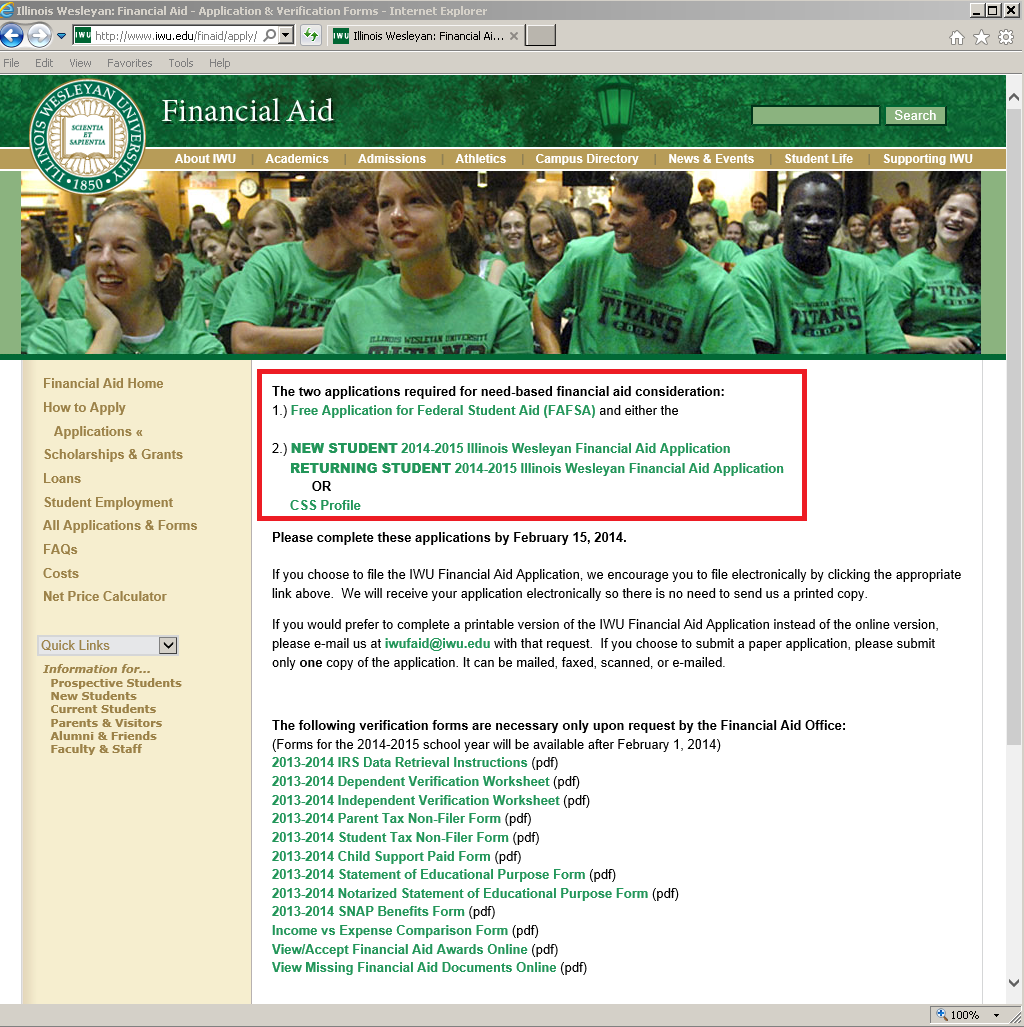Open the address bar autocomplete dropdown arrow

(286, 36)
